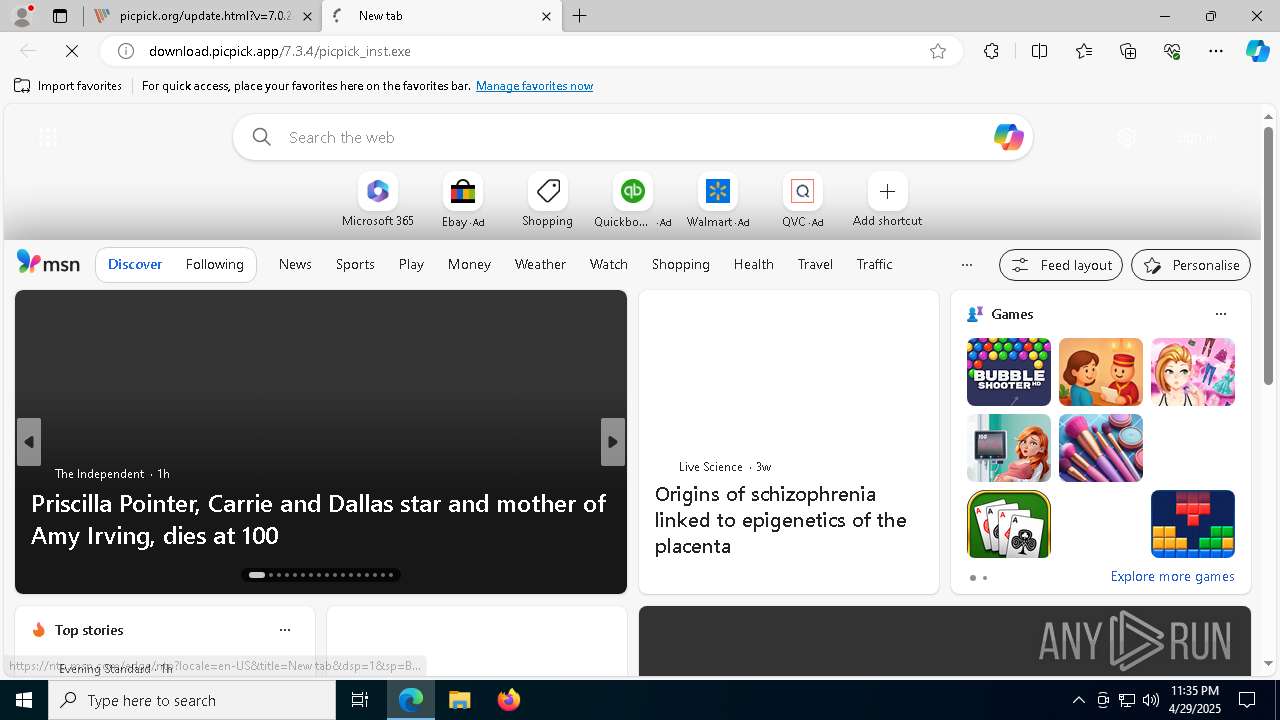The height and width of the screenshot is (720, 1280).
Task: Select the Discover feed tab
Action: [x=135, y=264]
